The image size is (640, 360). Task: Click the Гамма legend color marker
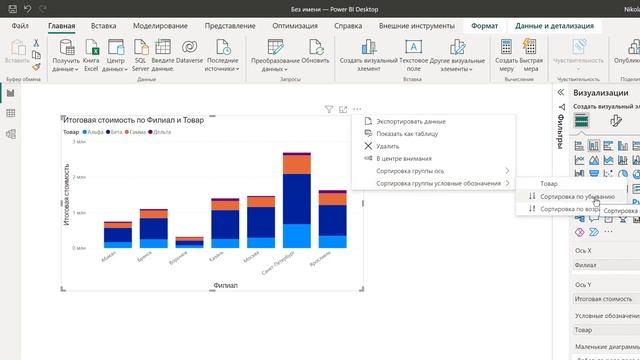pos(127,132)
